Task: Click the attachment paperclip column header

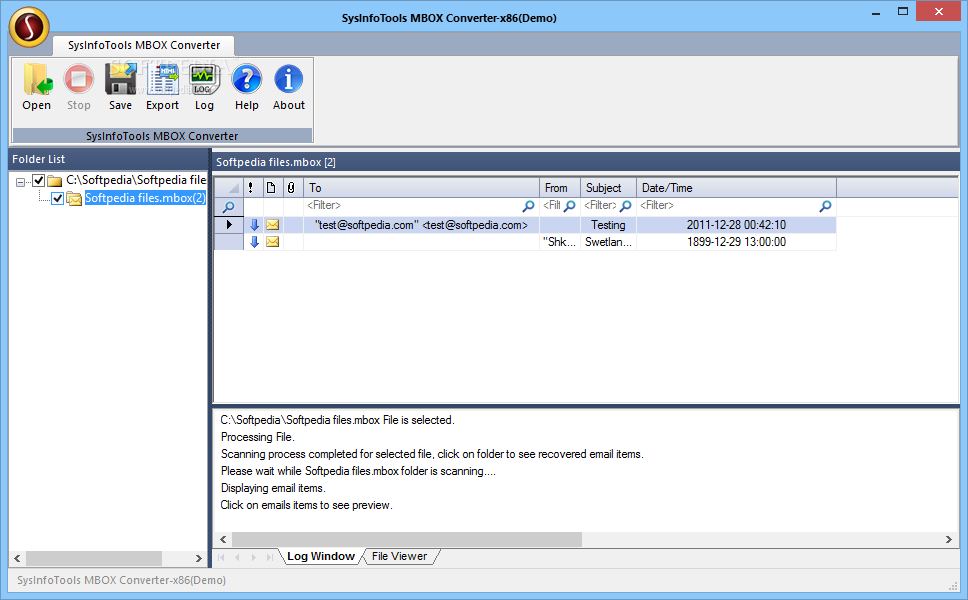Action: coord(291,188)
